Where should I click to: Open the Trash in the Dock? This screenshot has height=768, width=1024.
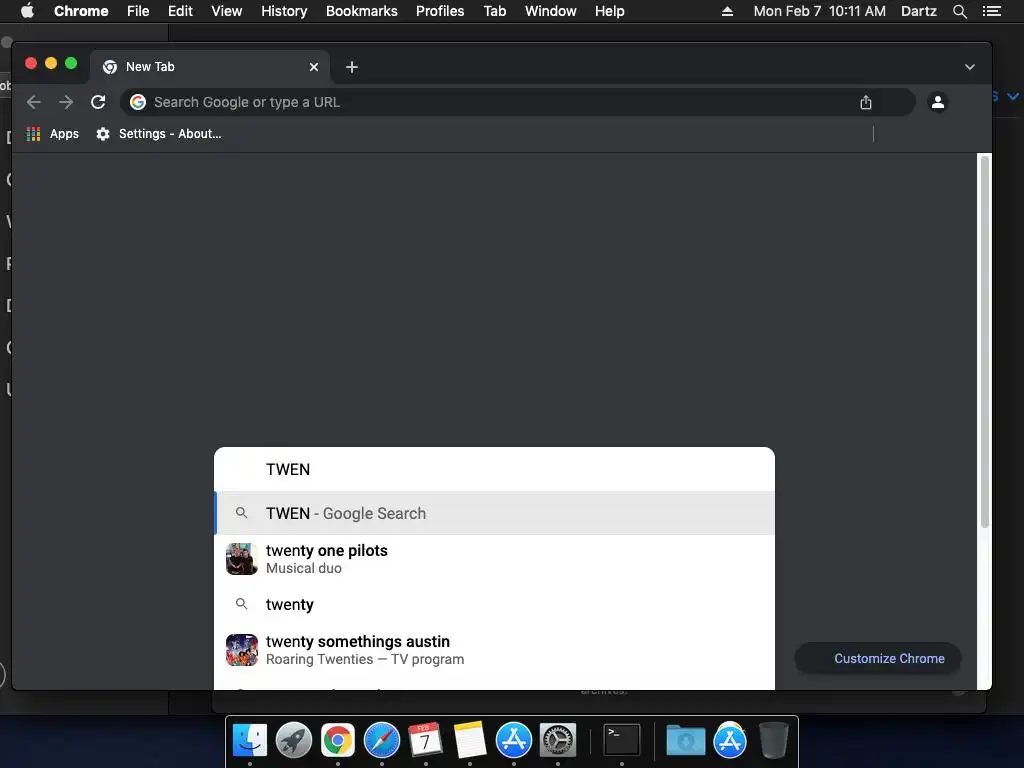[x=774, y=740]
